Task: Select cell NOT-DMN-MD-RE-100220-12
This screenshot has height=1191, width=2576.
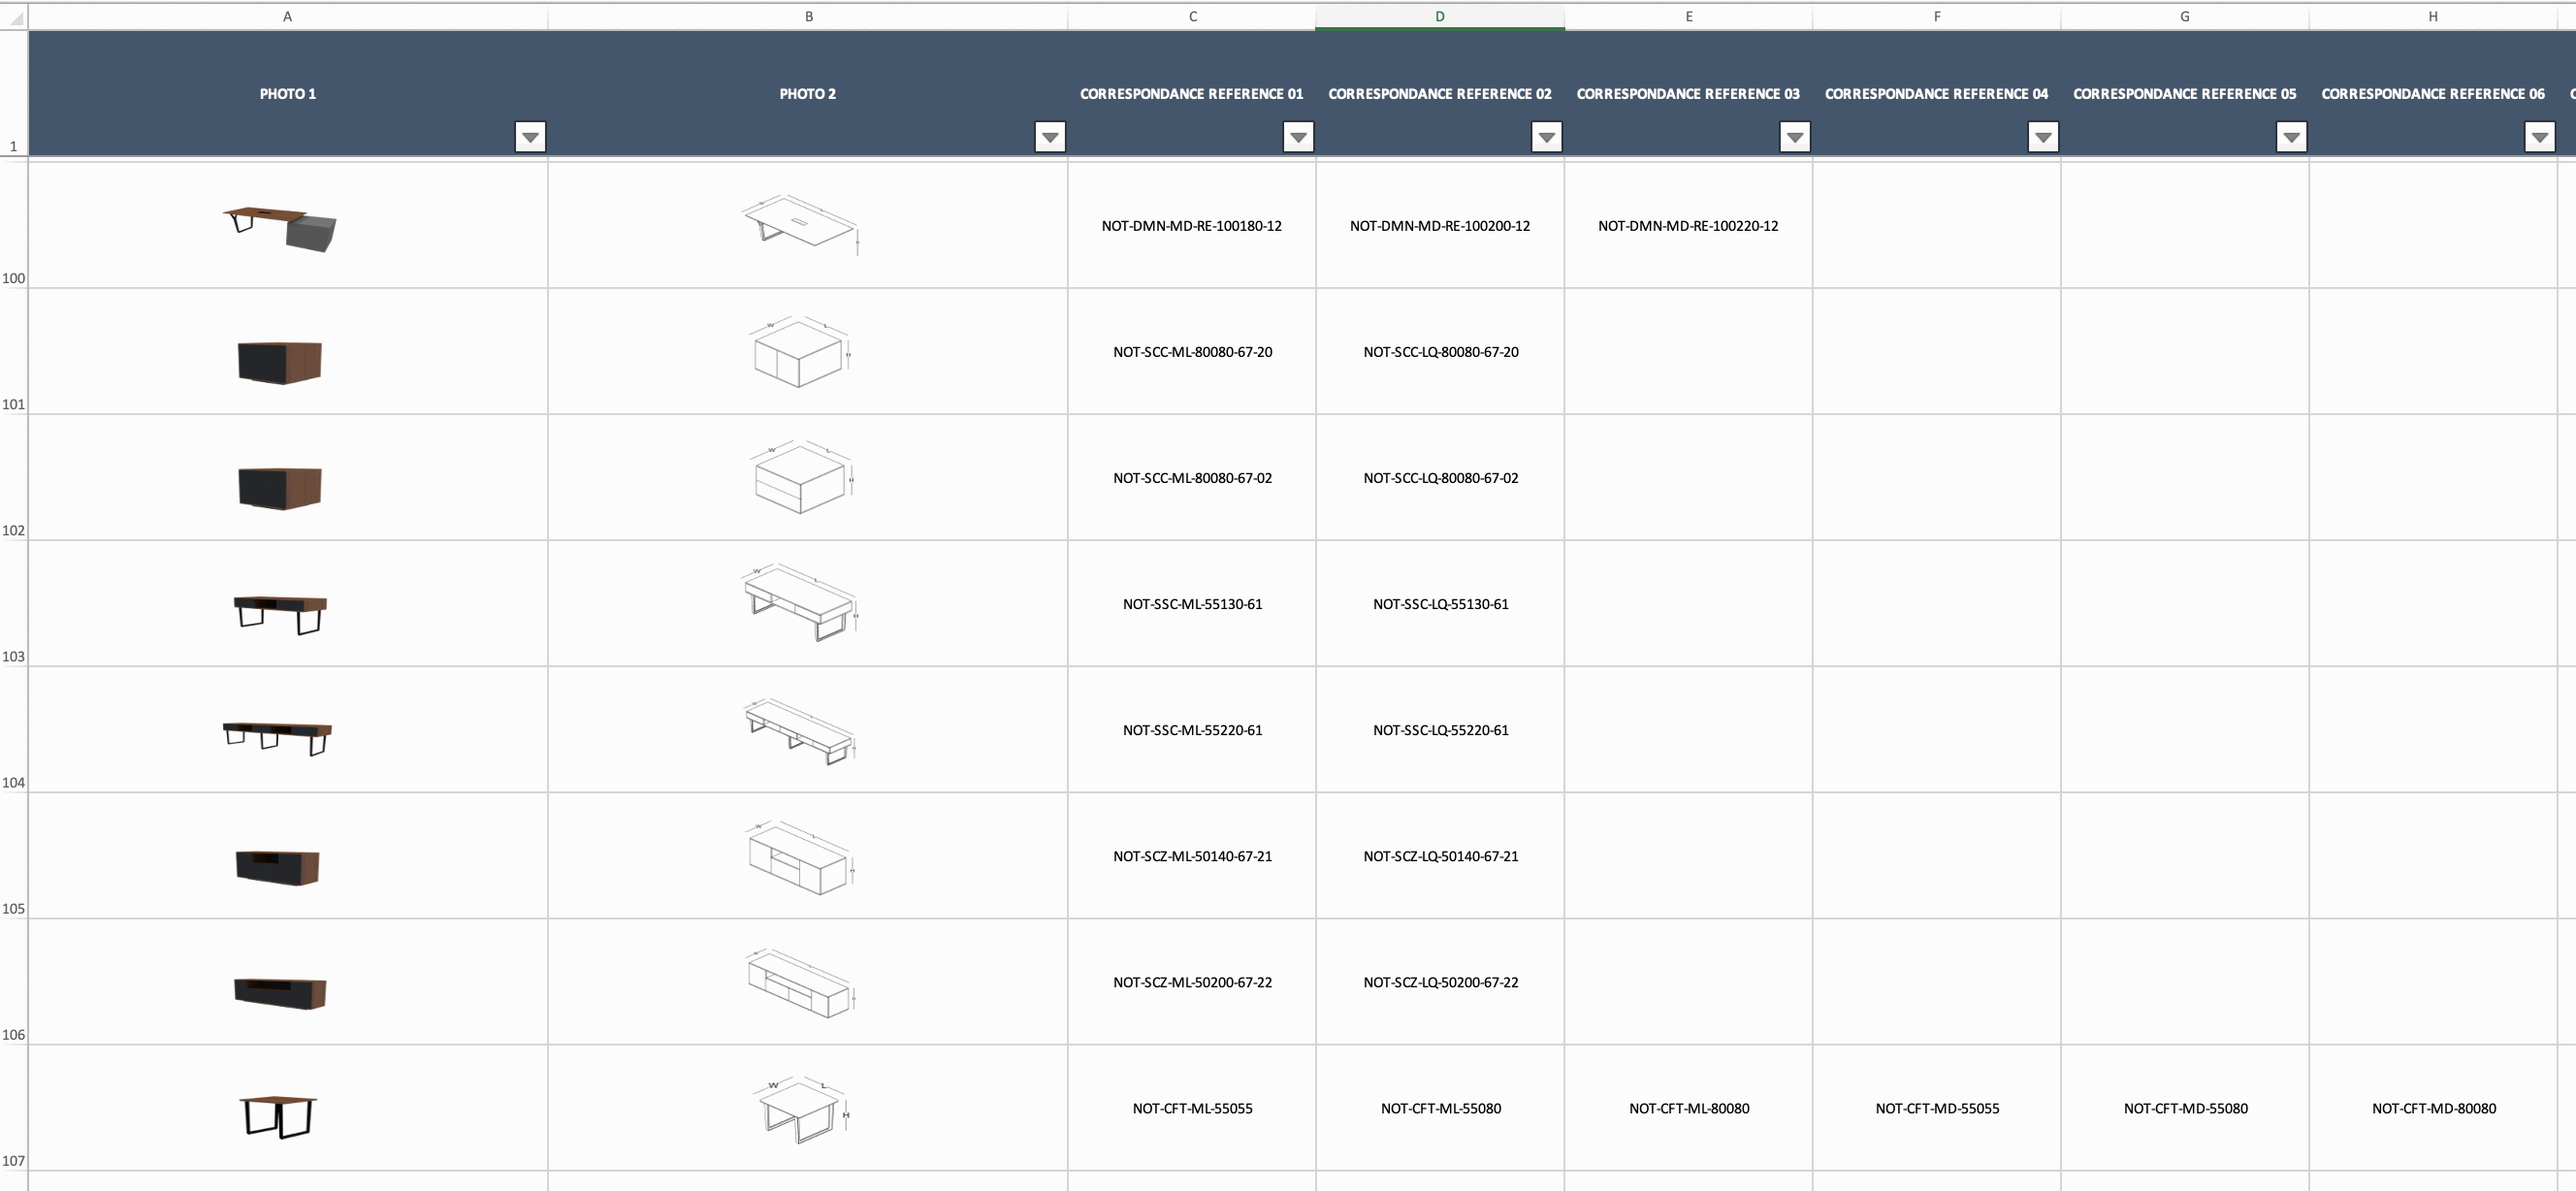Action: pos(1688,226)
